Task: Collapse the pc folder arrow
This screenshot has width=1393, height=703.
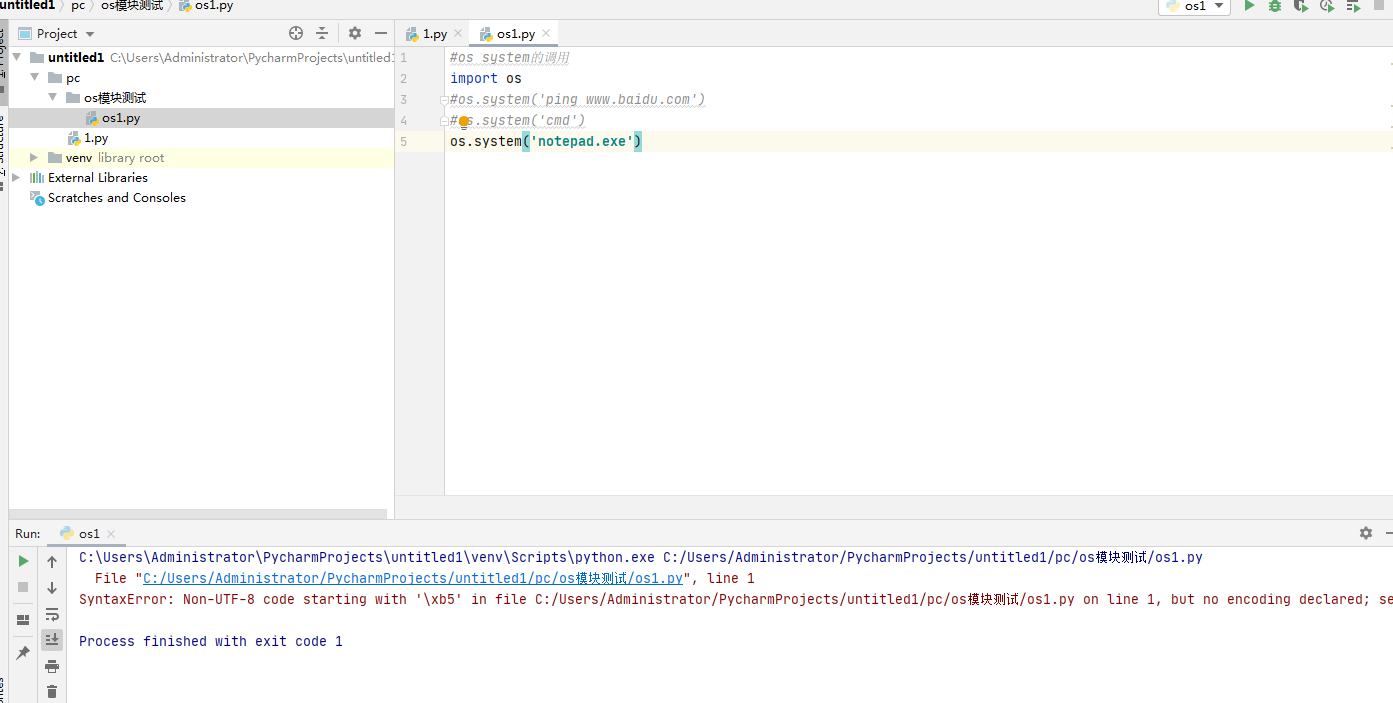Action: click(35, 78)
